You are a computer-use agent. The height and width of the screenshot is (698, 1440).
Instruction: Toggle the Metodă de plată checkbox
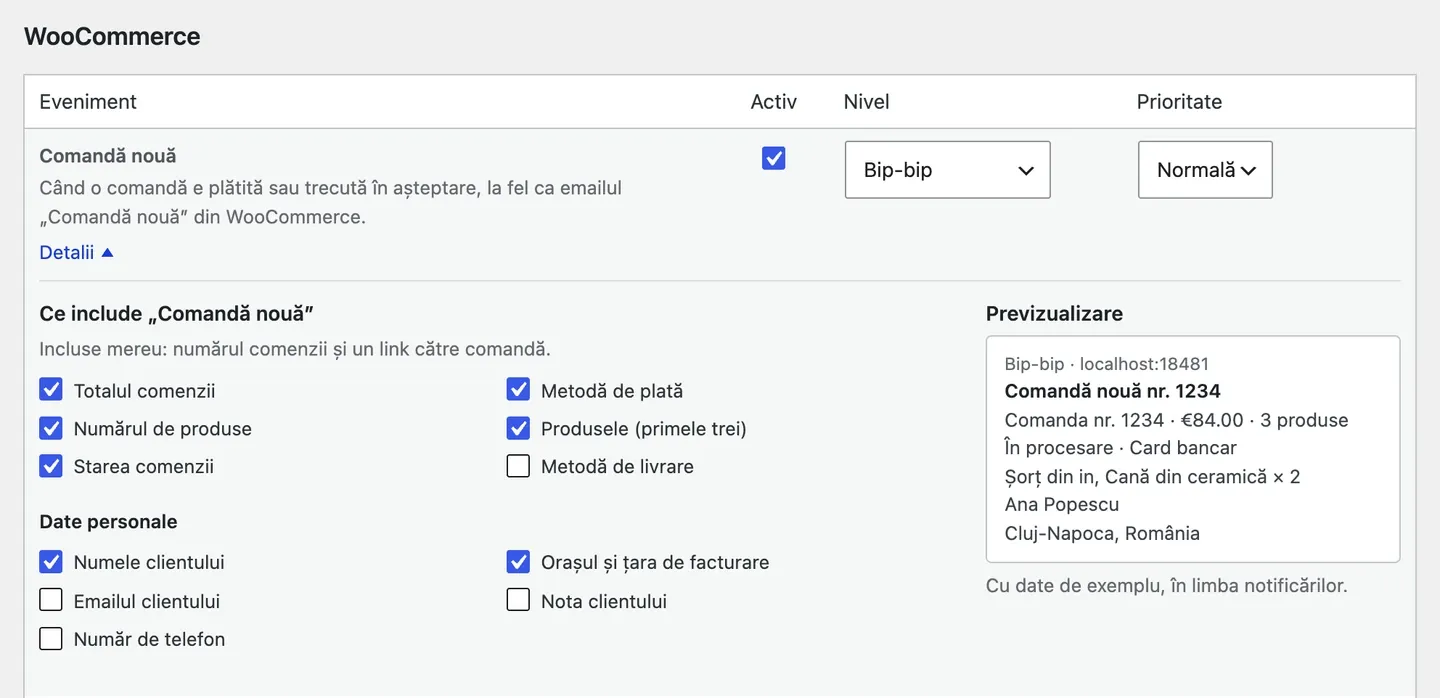[518, 390]
